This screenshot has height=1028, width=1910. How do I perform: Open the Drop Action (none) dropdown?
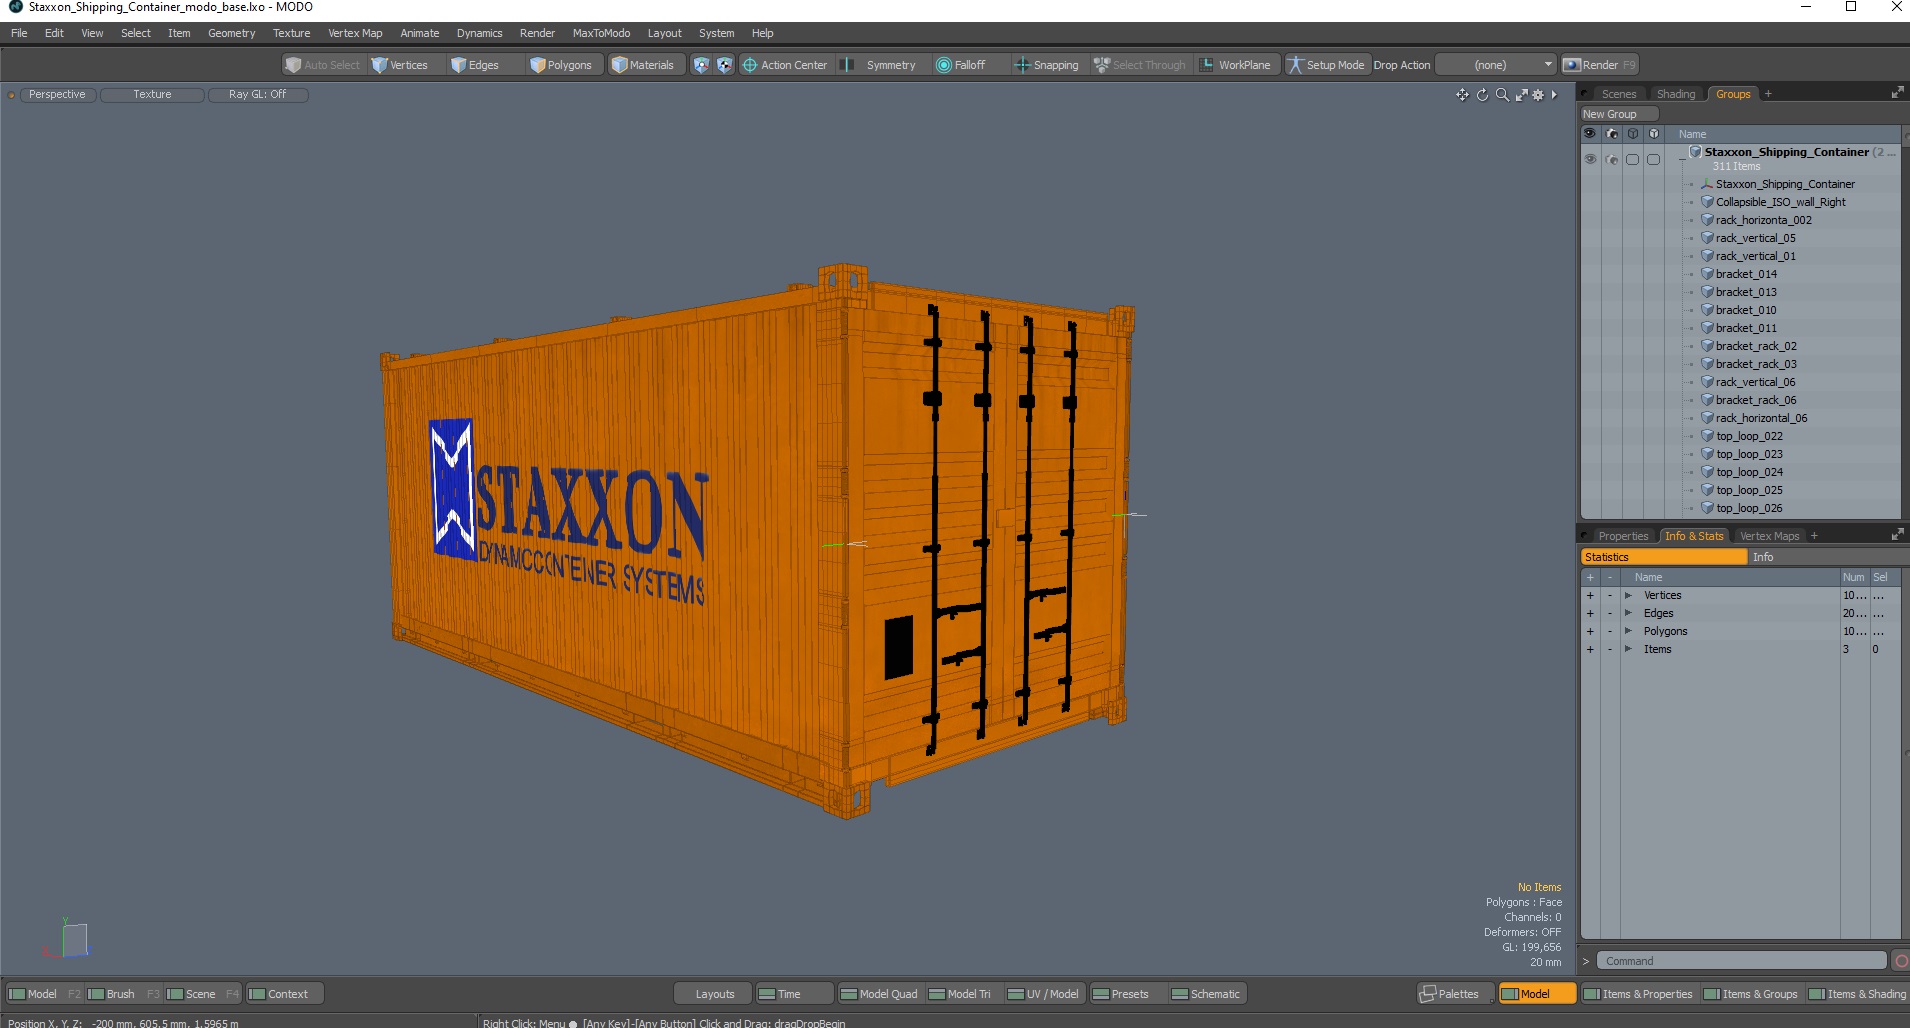1496,65
